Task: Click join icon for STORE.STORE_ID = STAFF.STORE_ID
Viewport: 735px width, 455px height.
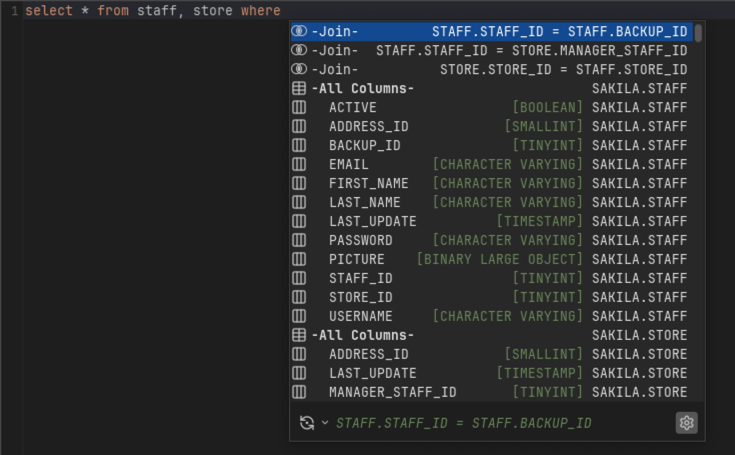Action: point(299,70)
